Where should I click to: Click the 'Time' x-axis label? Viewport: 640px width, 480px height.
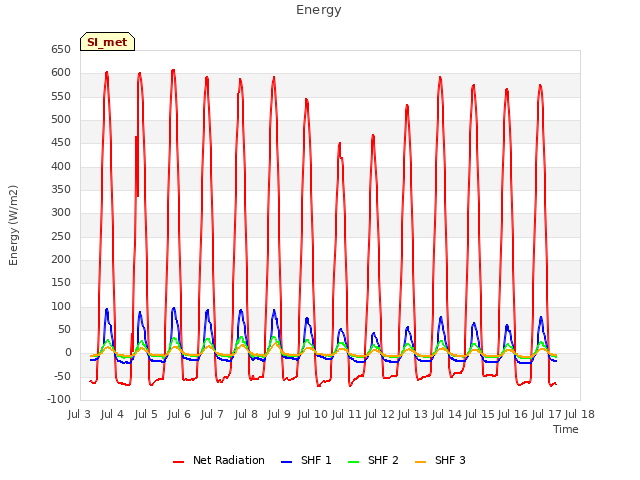click(566, 429)
